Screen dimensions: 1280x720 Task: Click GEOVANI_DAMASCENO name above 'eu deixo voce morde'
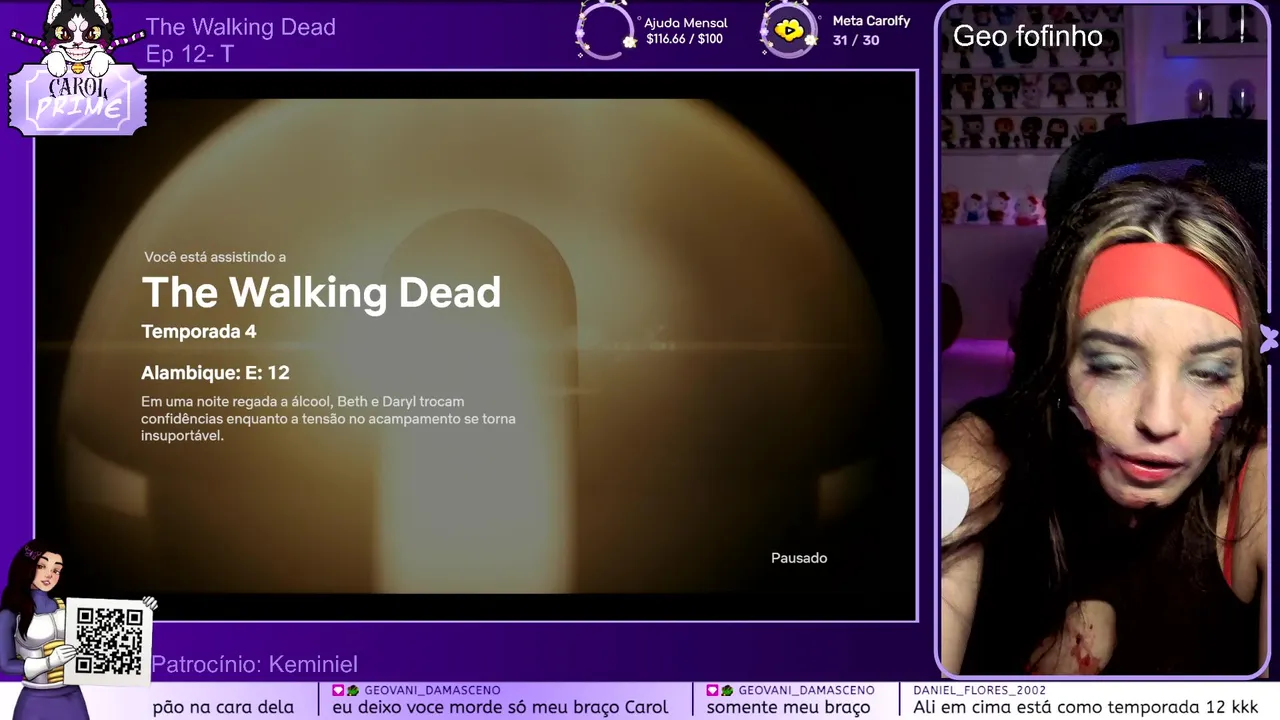[432, 691]
